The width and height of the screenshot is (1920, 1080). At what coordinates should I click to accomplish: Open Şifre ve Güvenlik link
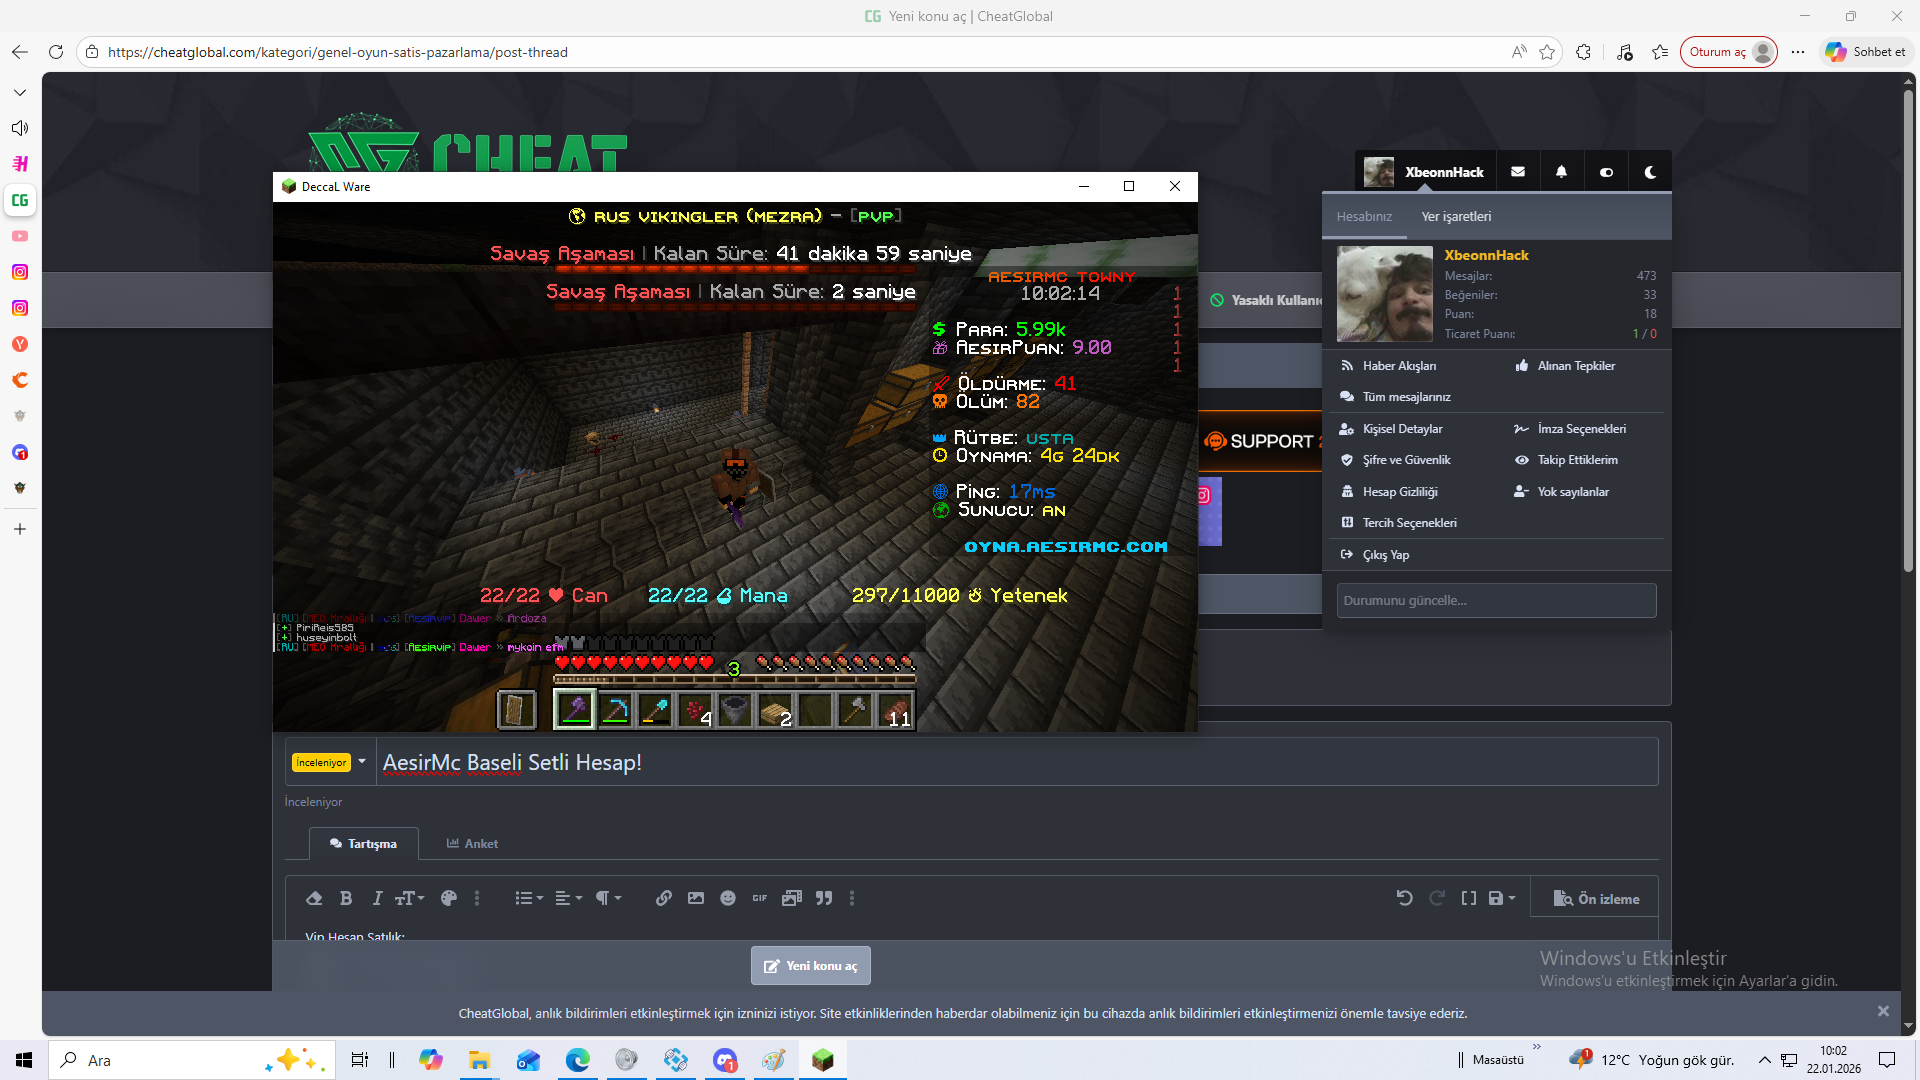click(x=1406, y=460)
